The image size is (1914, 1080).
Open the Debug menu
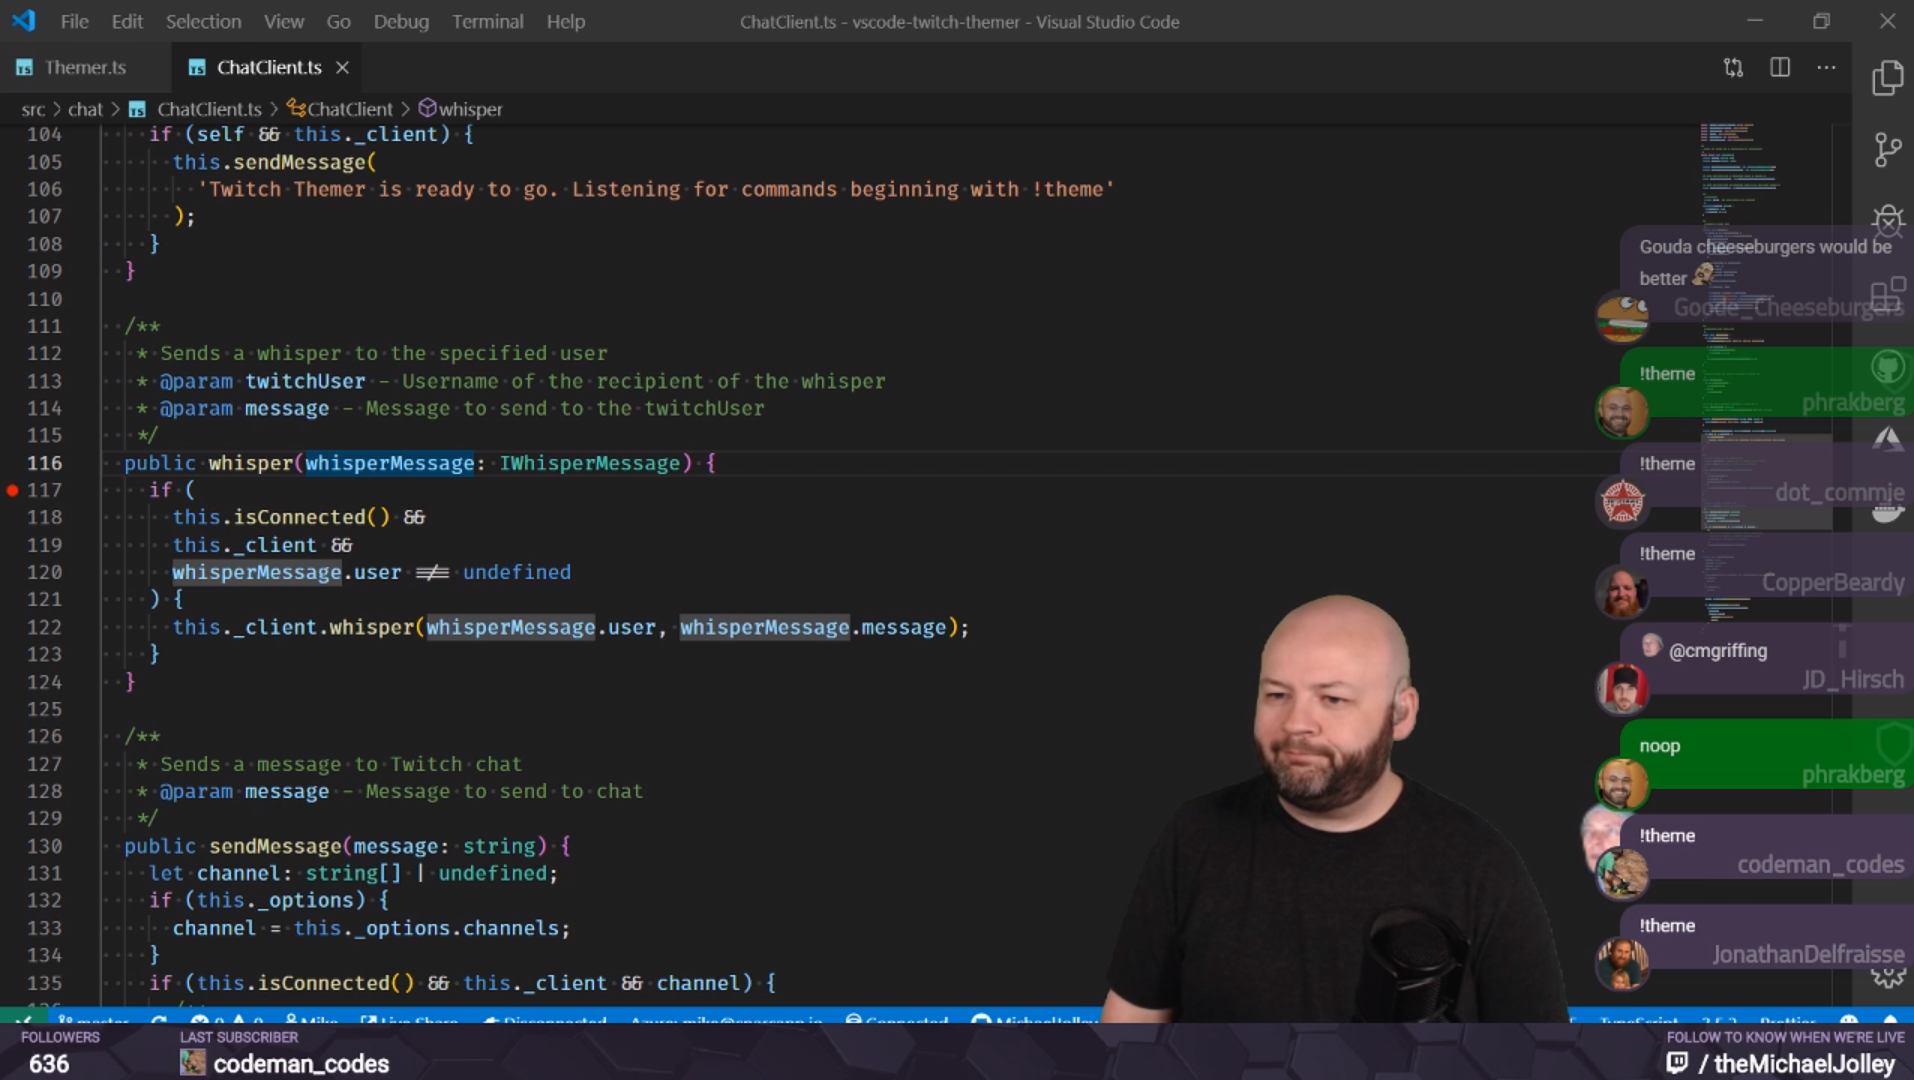401,21
